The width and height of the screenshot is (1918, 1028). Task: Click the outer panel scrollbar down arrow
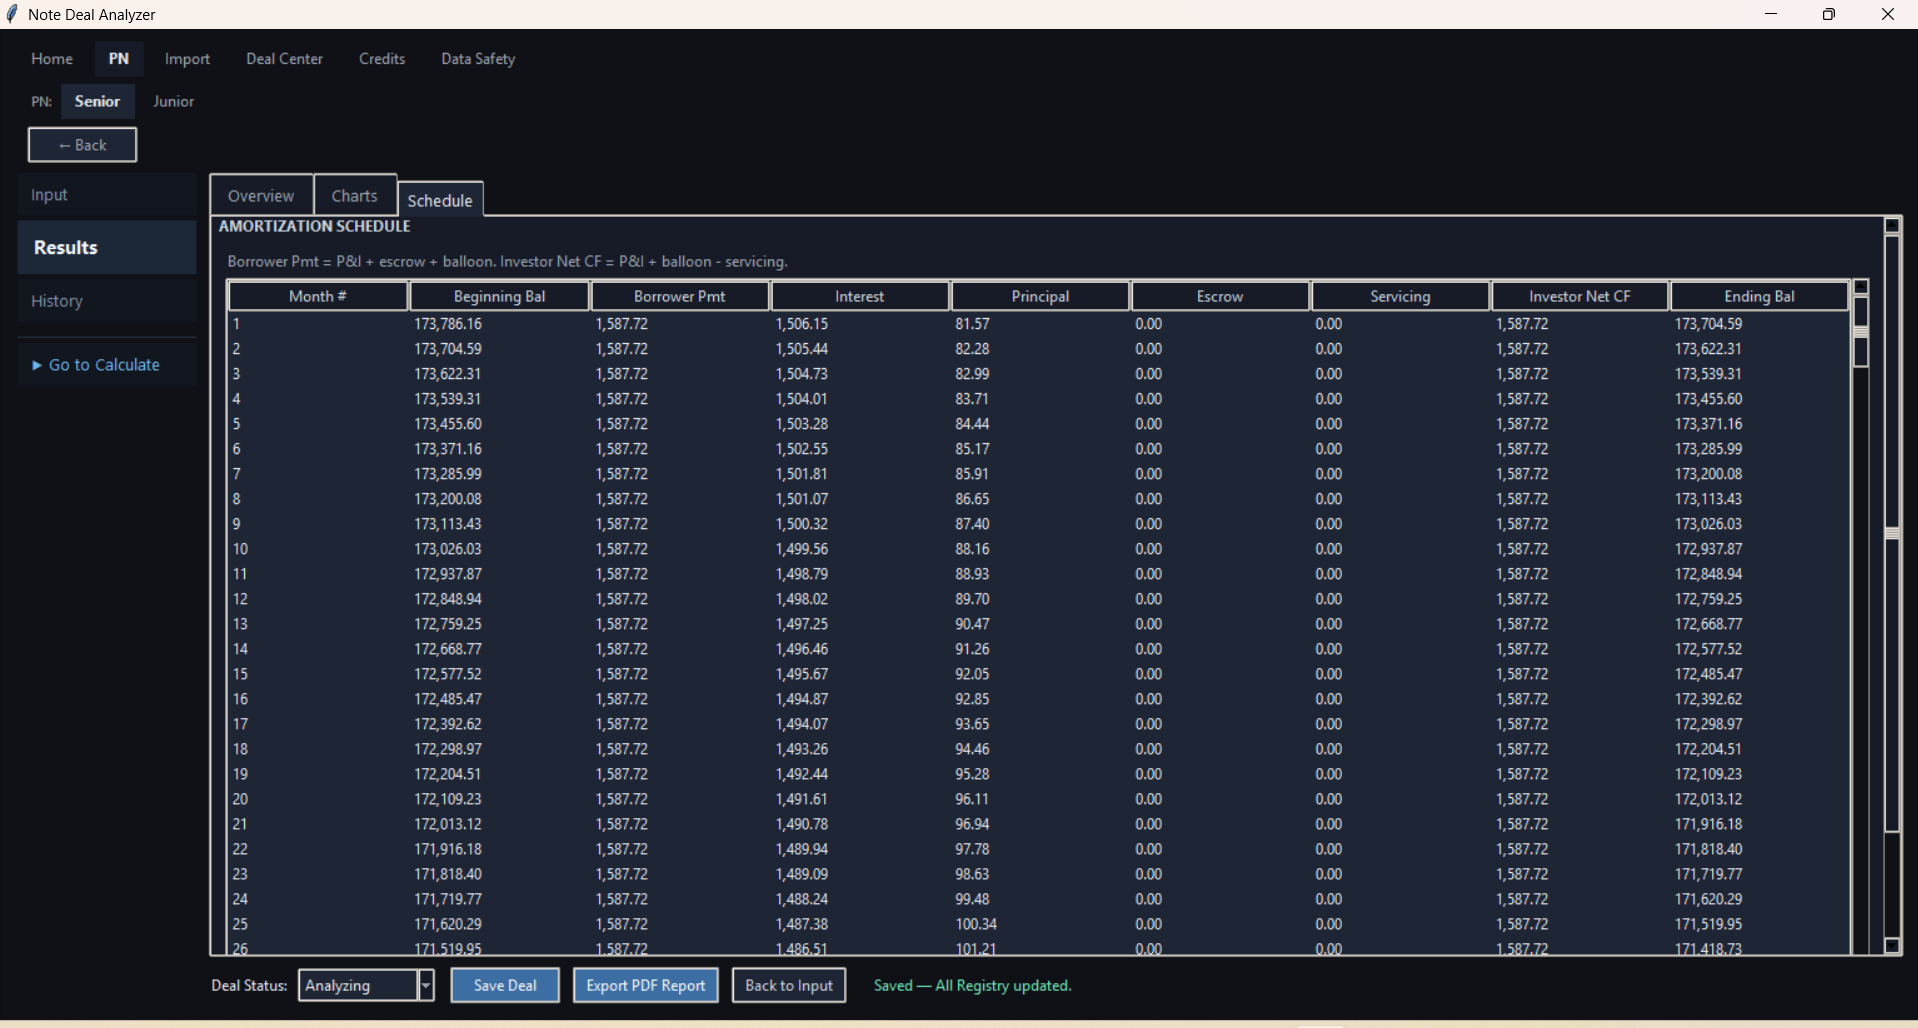[1892, 945]
